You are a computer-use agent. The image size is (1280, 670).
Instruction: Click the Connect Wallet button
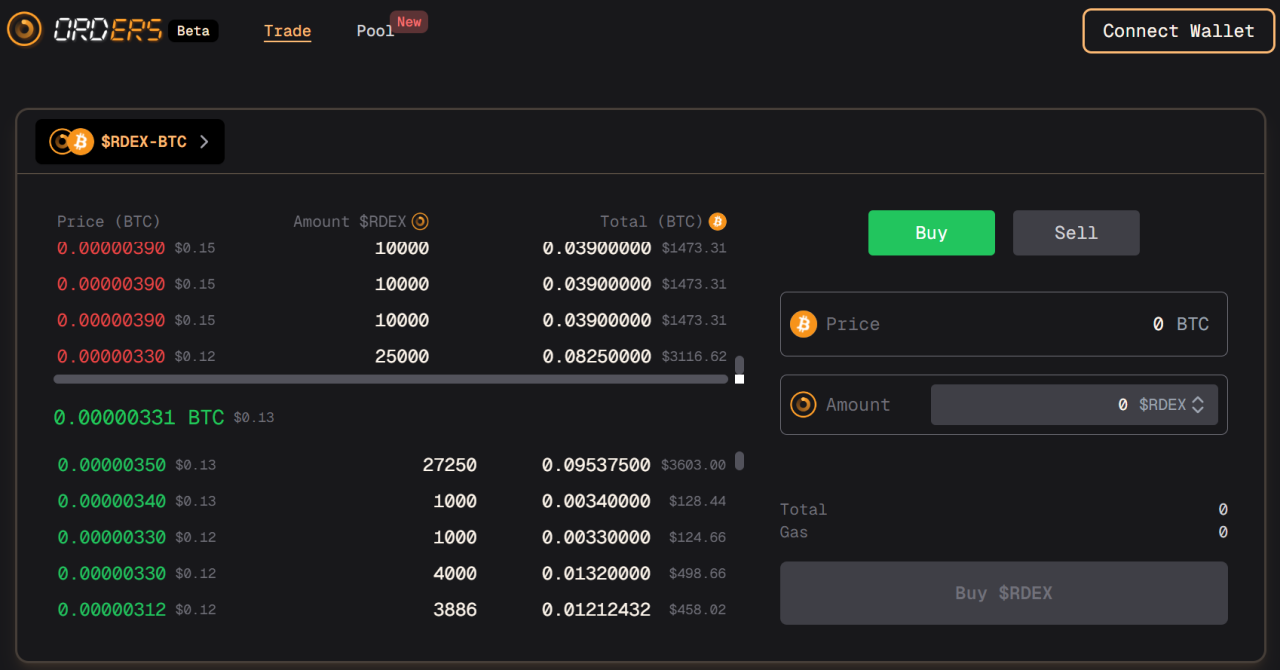coord(1178,30)
